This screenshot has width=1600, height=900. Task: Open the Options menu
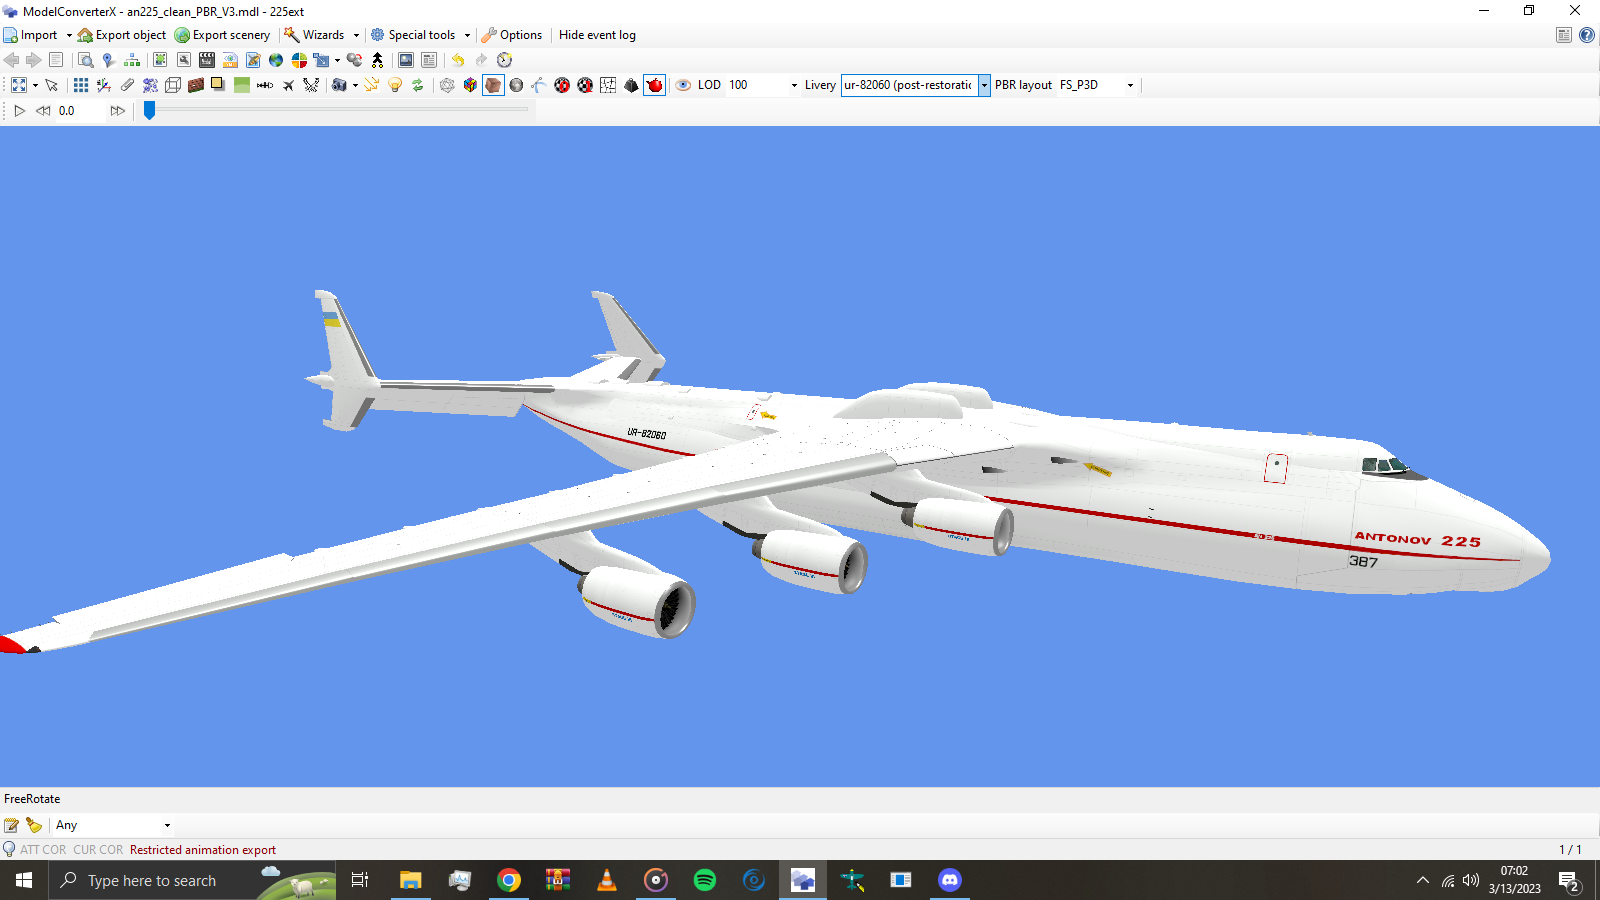512,35
